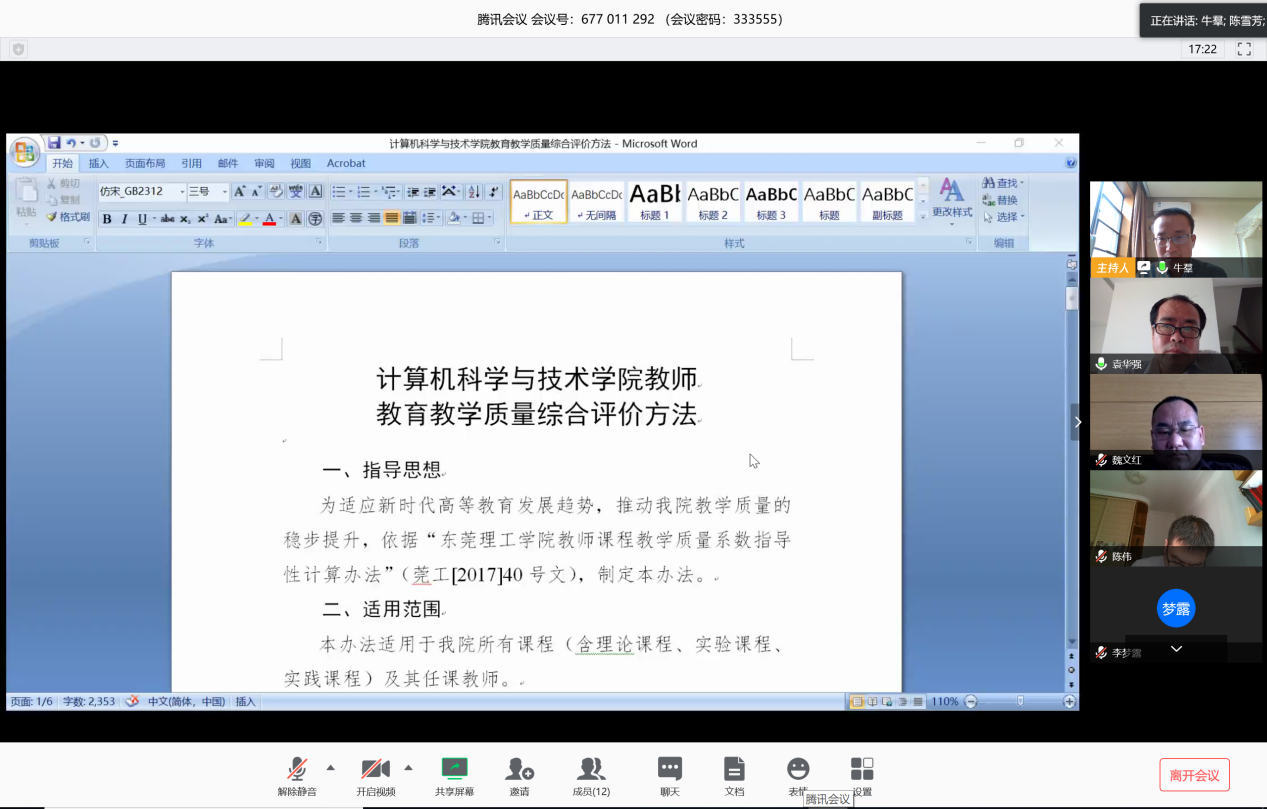The image size is (1267, 809).
Task: Open the line spacing dropdown
Action: pyautogui.click(x=431, y=217)
